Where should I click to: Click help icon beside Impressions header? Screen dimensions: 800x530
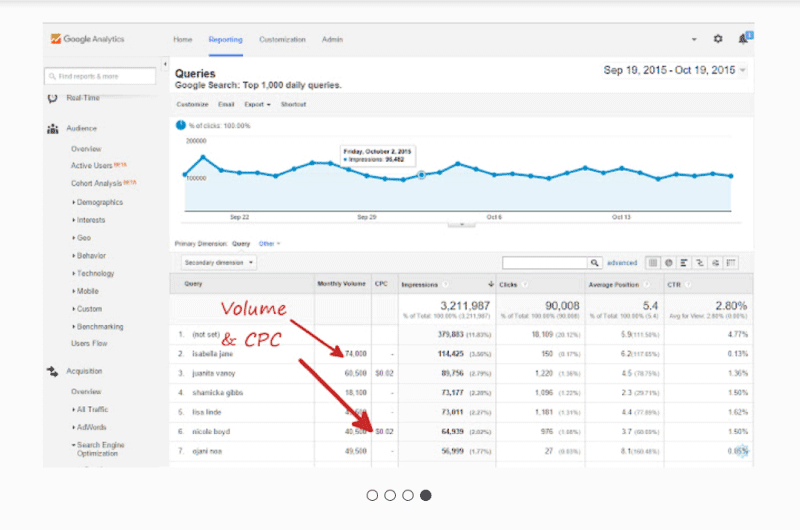point(445,285)
